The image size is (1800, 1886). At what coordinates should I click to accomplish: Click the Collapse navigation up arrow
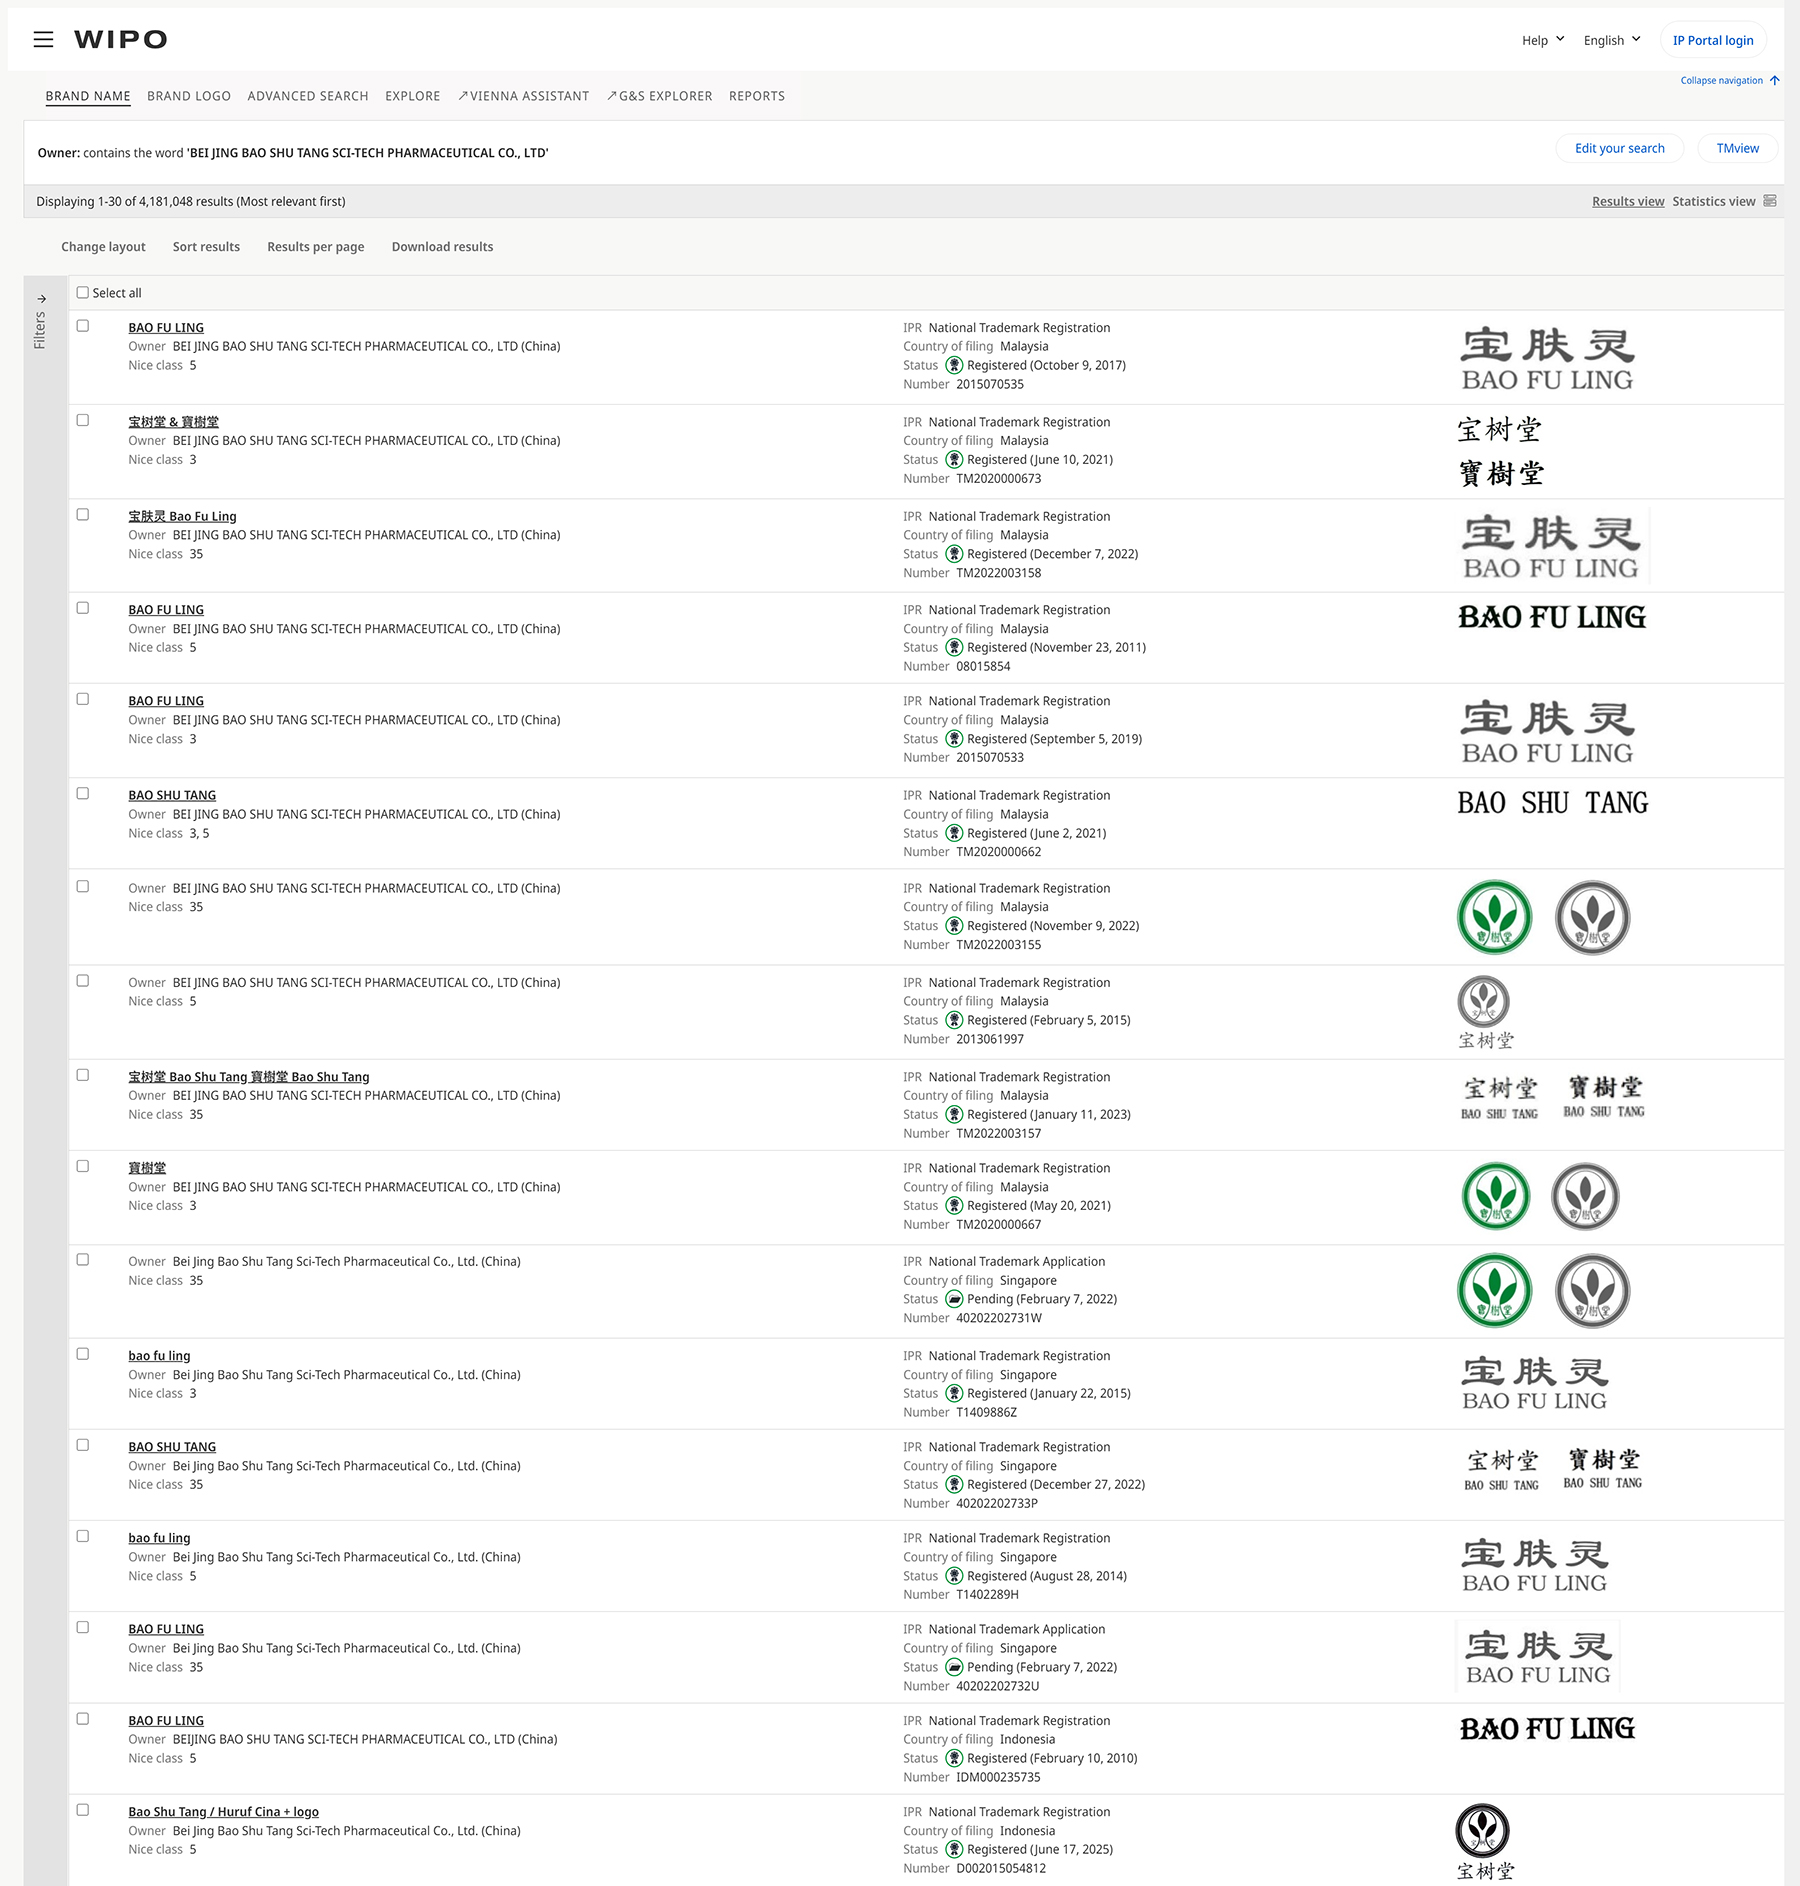(x=1775, y=81)
